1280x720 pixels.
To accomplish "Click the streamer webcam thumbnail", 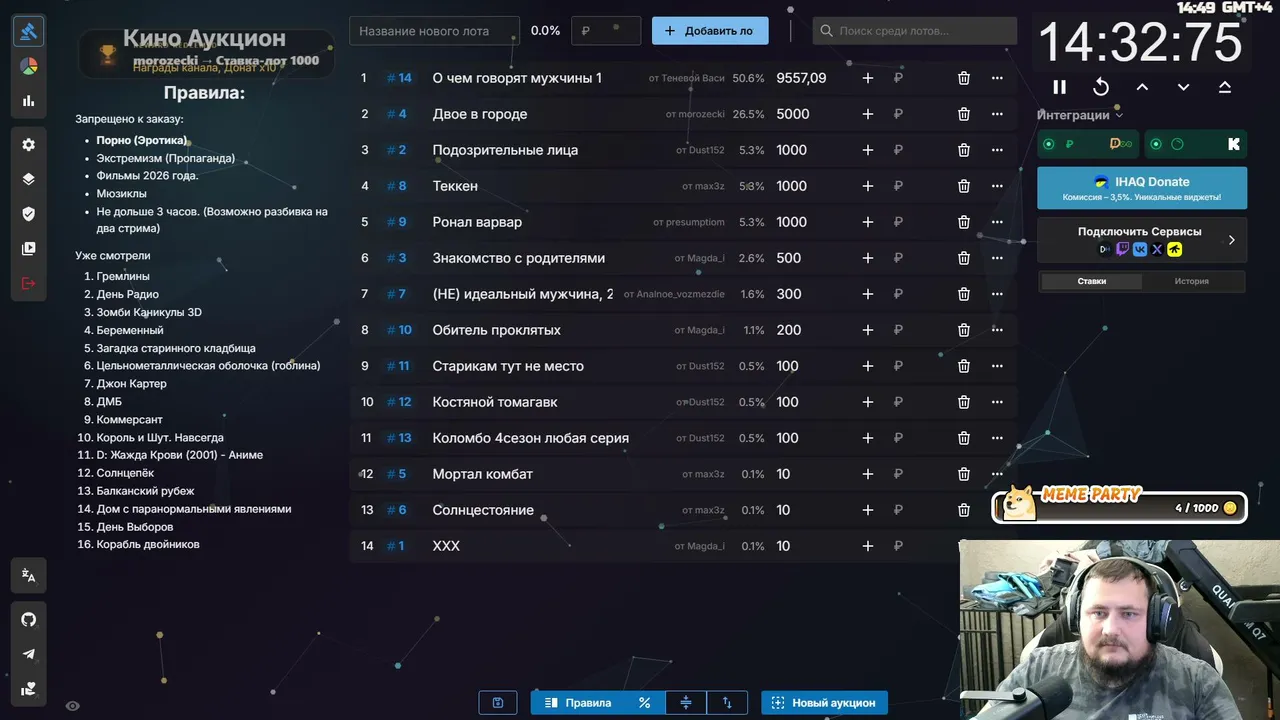I will (x=1119, y=630).
